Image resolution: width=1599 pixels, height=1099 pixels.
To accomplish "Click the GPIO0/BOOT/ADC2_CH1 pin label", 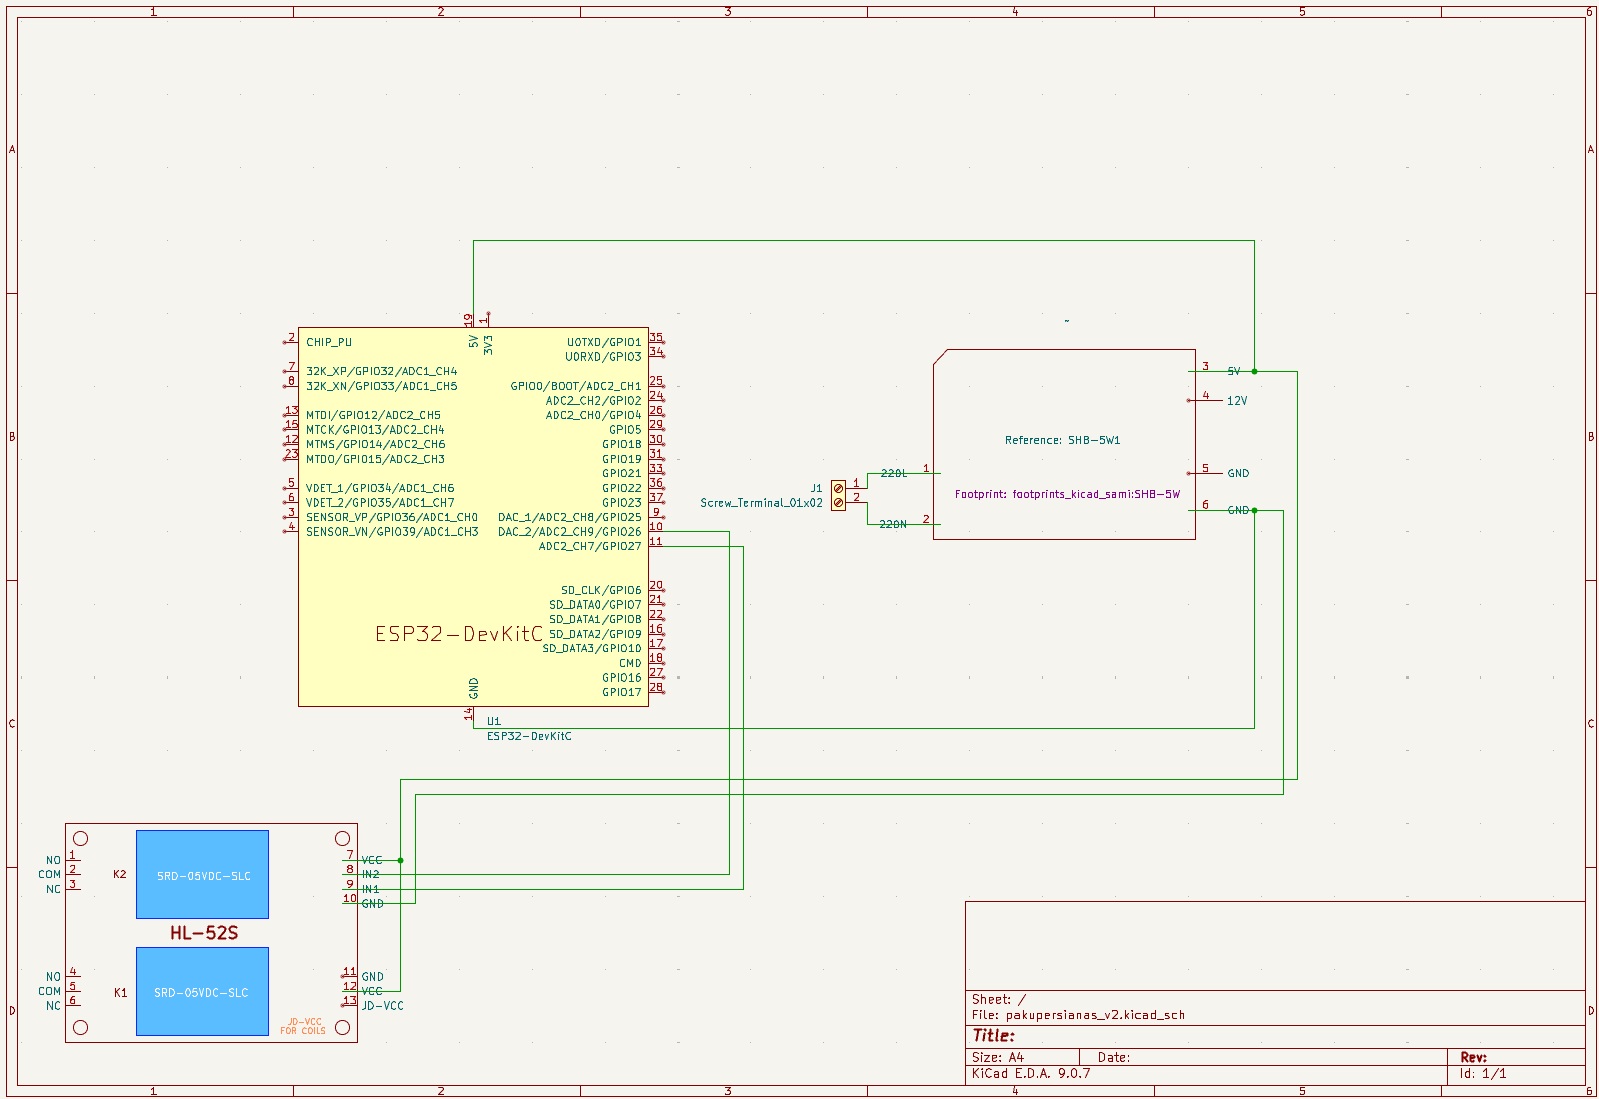I will pyautogui.click(x=576, y=386).
